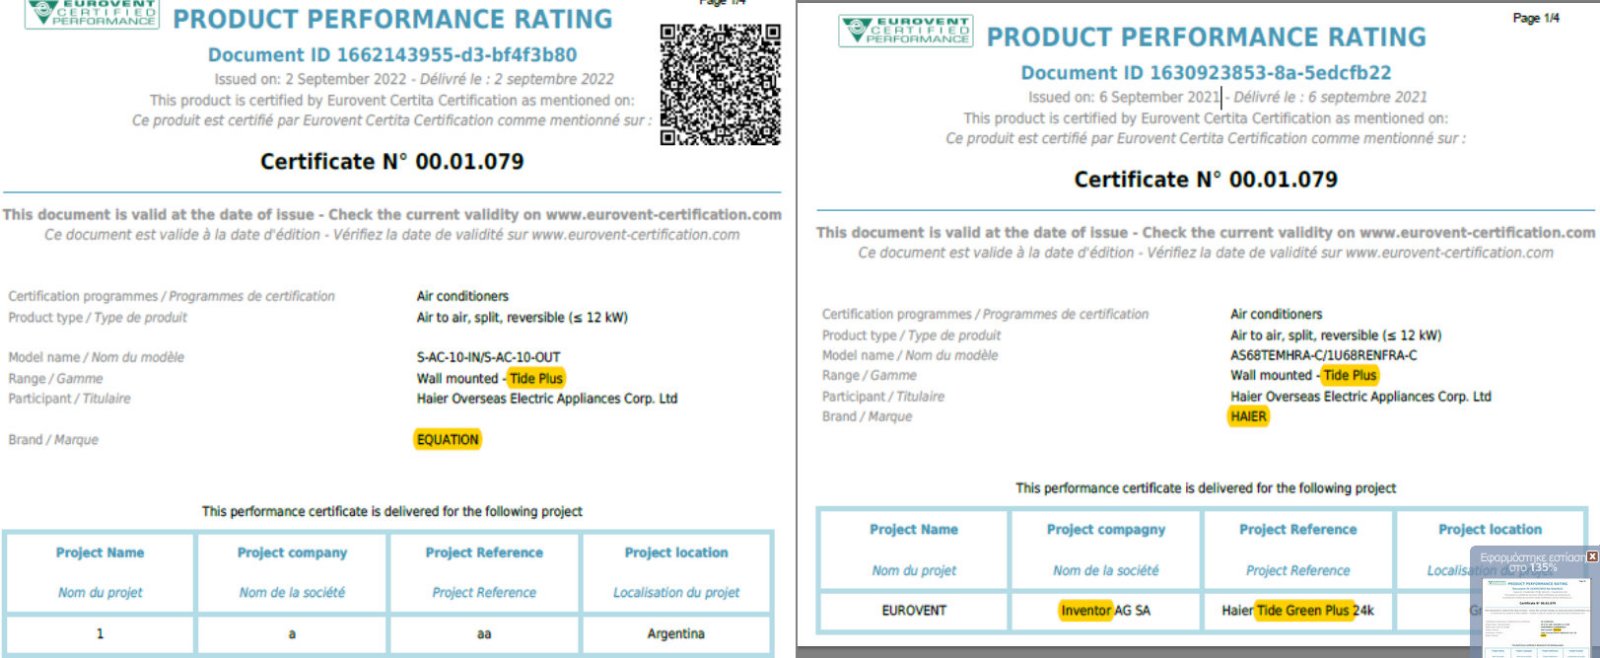Image resolution: width=1600 pixels, height=658 pixels.
Task: Click Eurovent Certified logo in left document
Action: (x=92, y=13)
